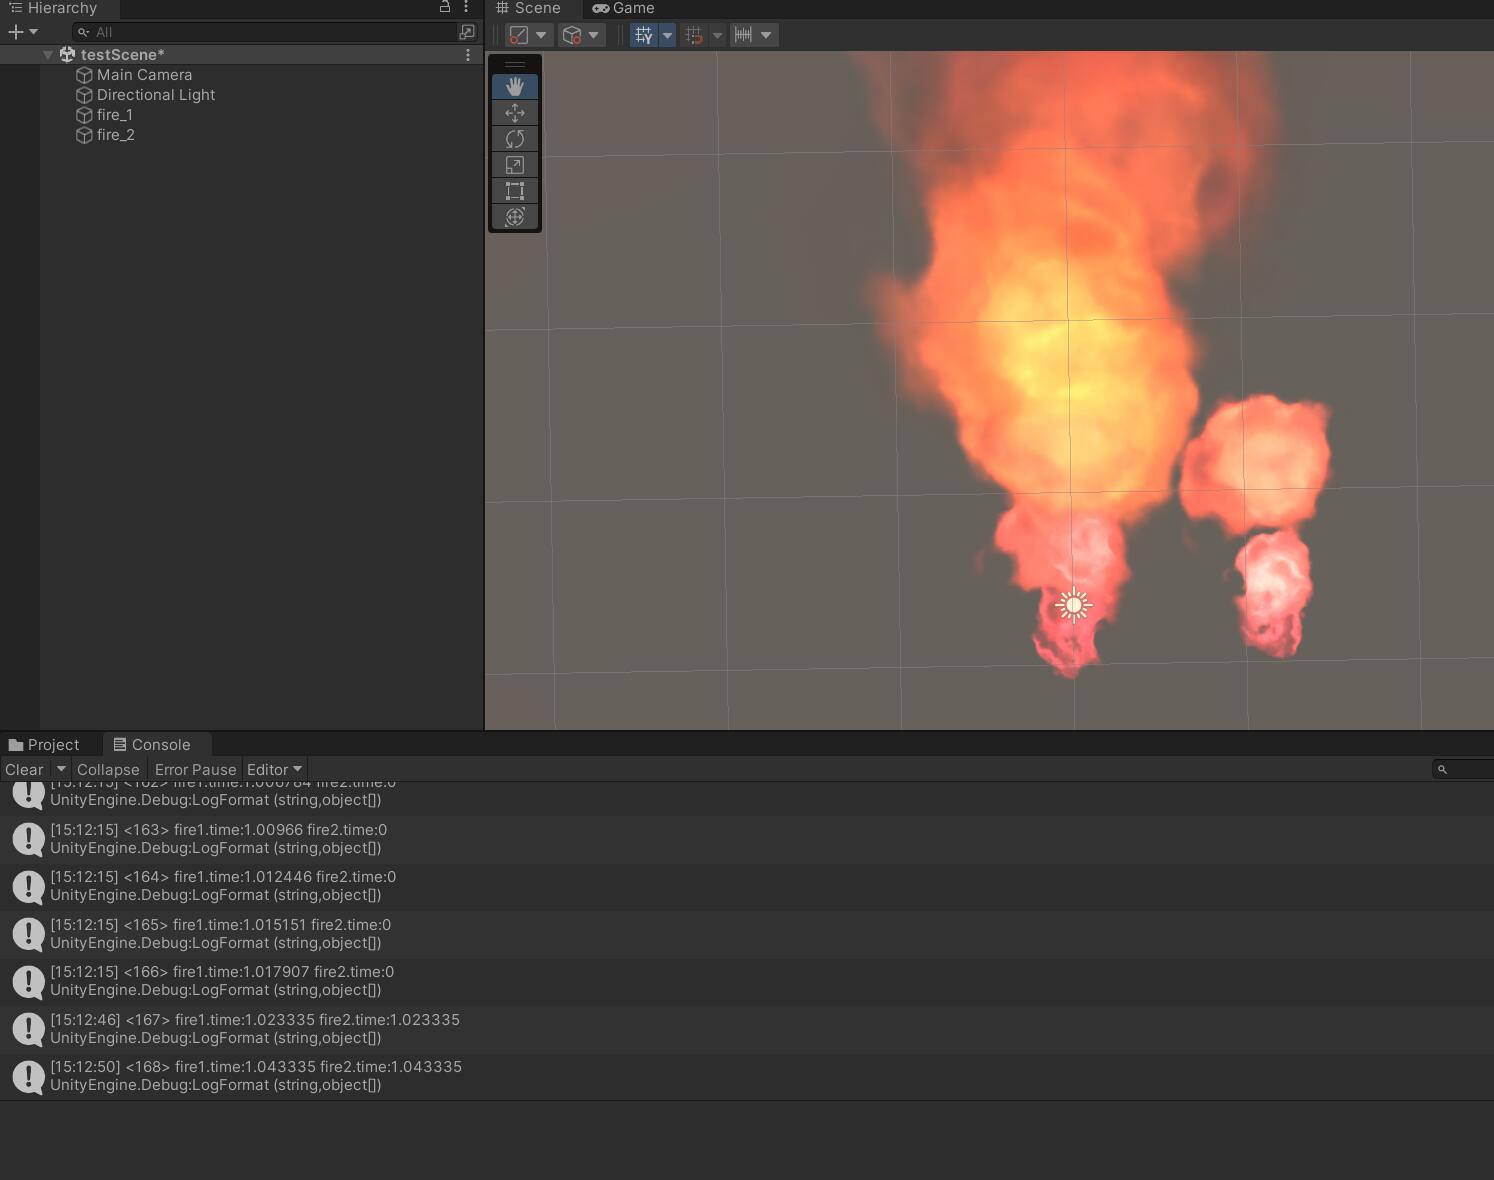This screenshot has width=1494, height=1180.
Task: Toggle grid visibility button
Action: [x=644, y=35]
